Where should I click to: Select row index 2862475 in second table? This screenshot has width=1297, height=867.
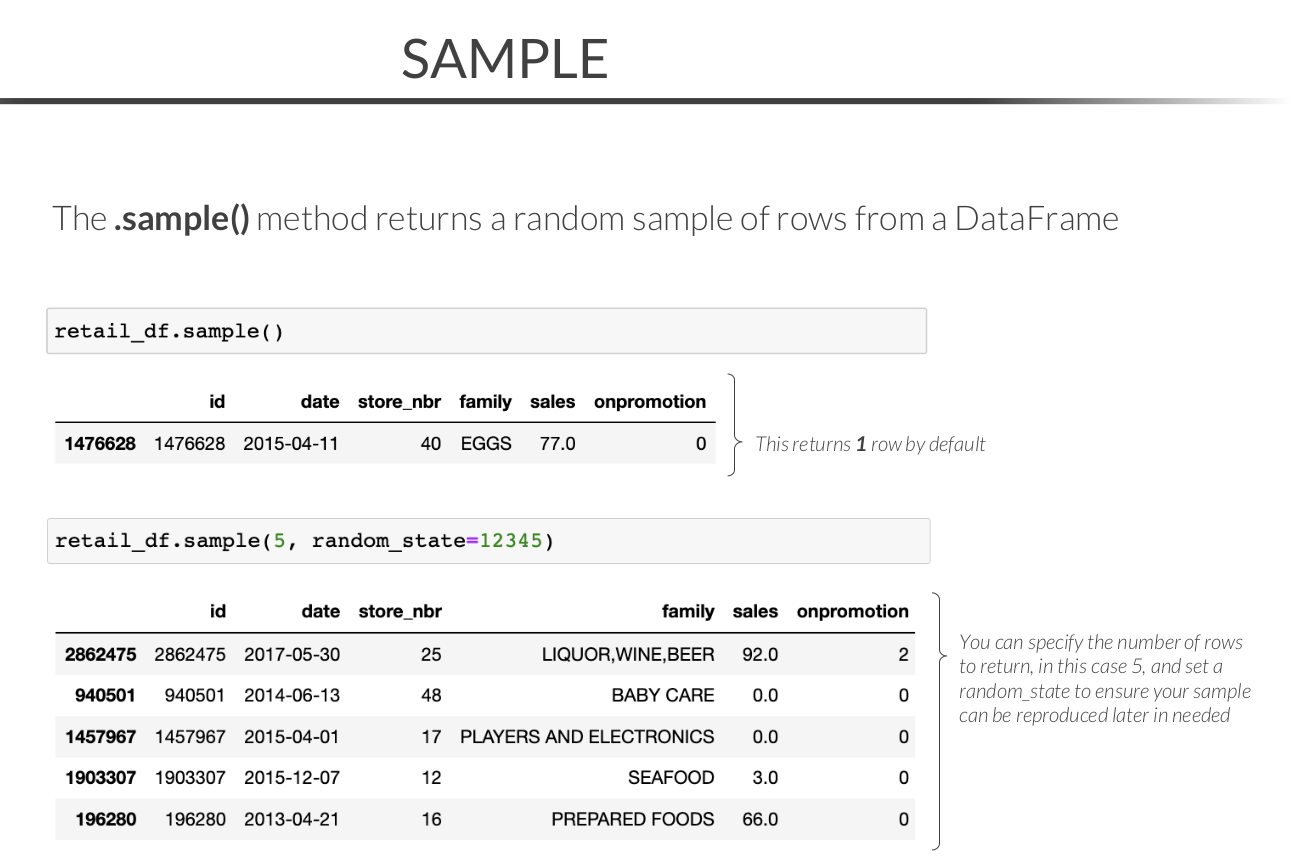point(100,655)
